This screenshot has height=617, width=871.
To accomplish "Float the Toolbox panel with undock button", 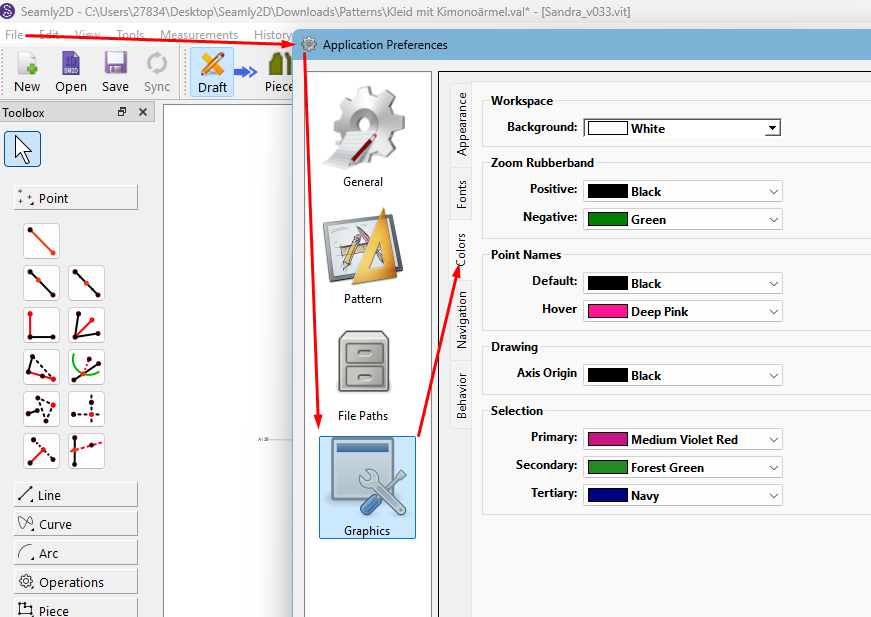I will [x=122, y=112].
